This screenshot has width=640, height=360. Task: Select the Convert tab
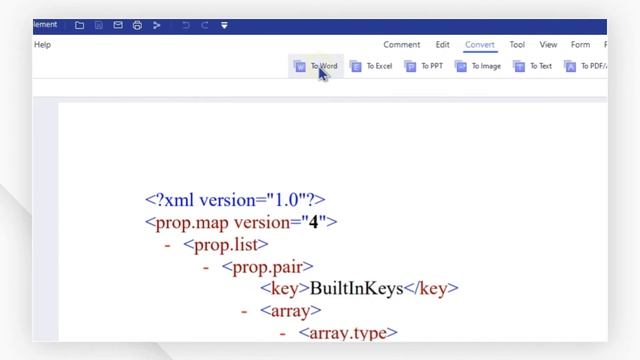click(480, 45)
